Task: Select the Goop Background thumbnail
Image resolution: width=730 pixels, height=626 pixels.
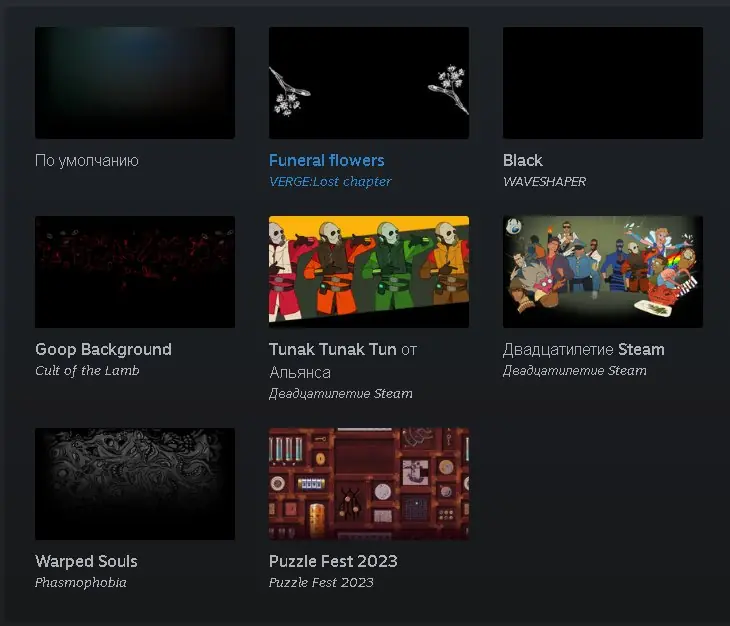Action: pyautogui.click(x=135, y=272)
